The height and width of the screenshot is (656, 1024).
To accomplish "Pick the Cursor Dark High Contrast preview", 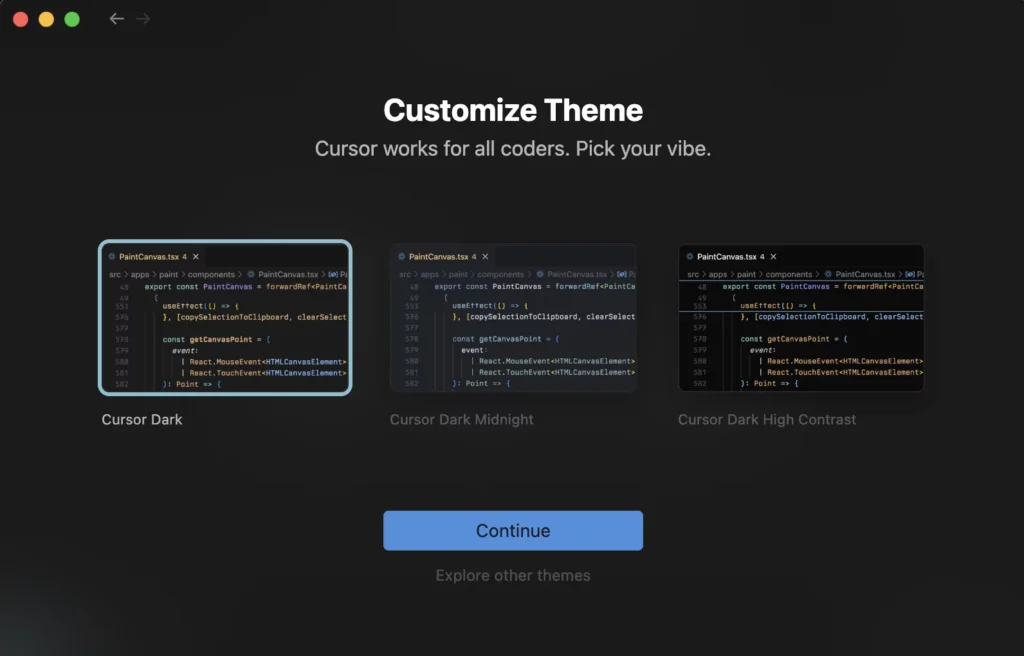I will (x=801, y=318).
